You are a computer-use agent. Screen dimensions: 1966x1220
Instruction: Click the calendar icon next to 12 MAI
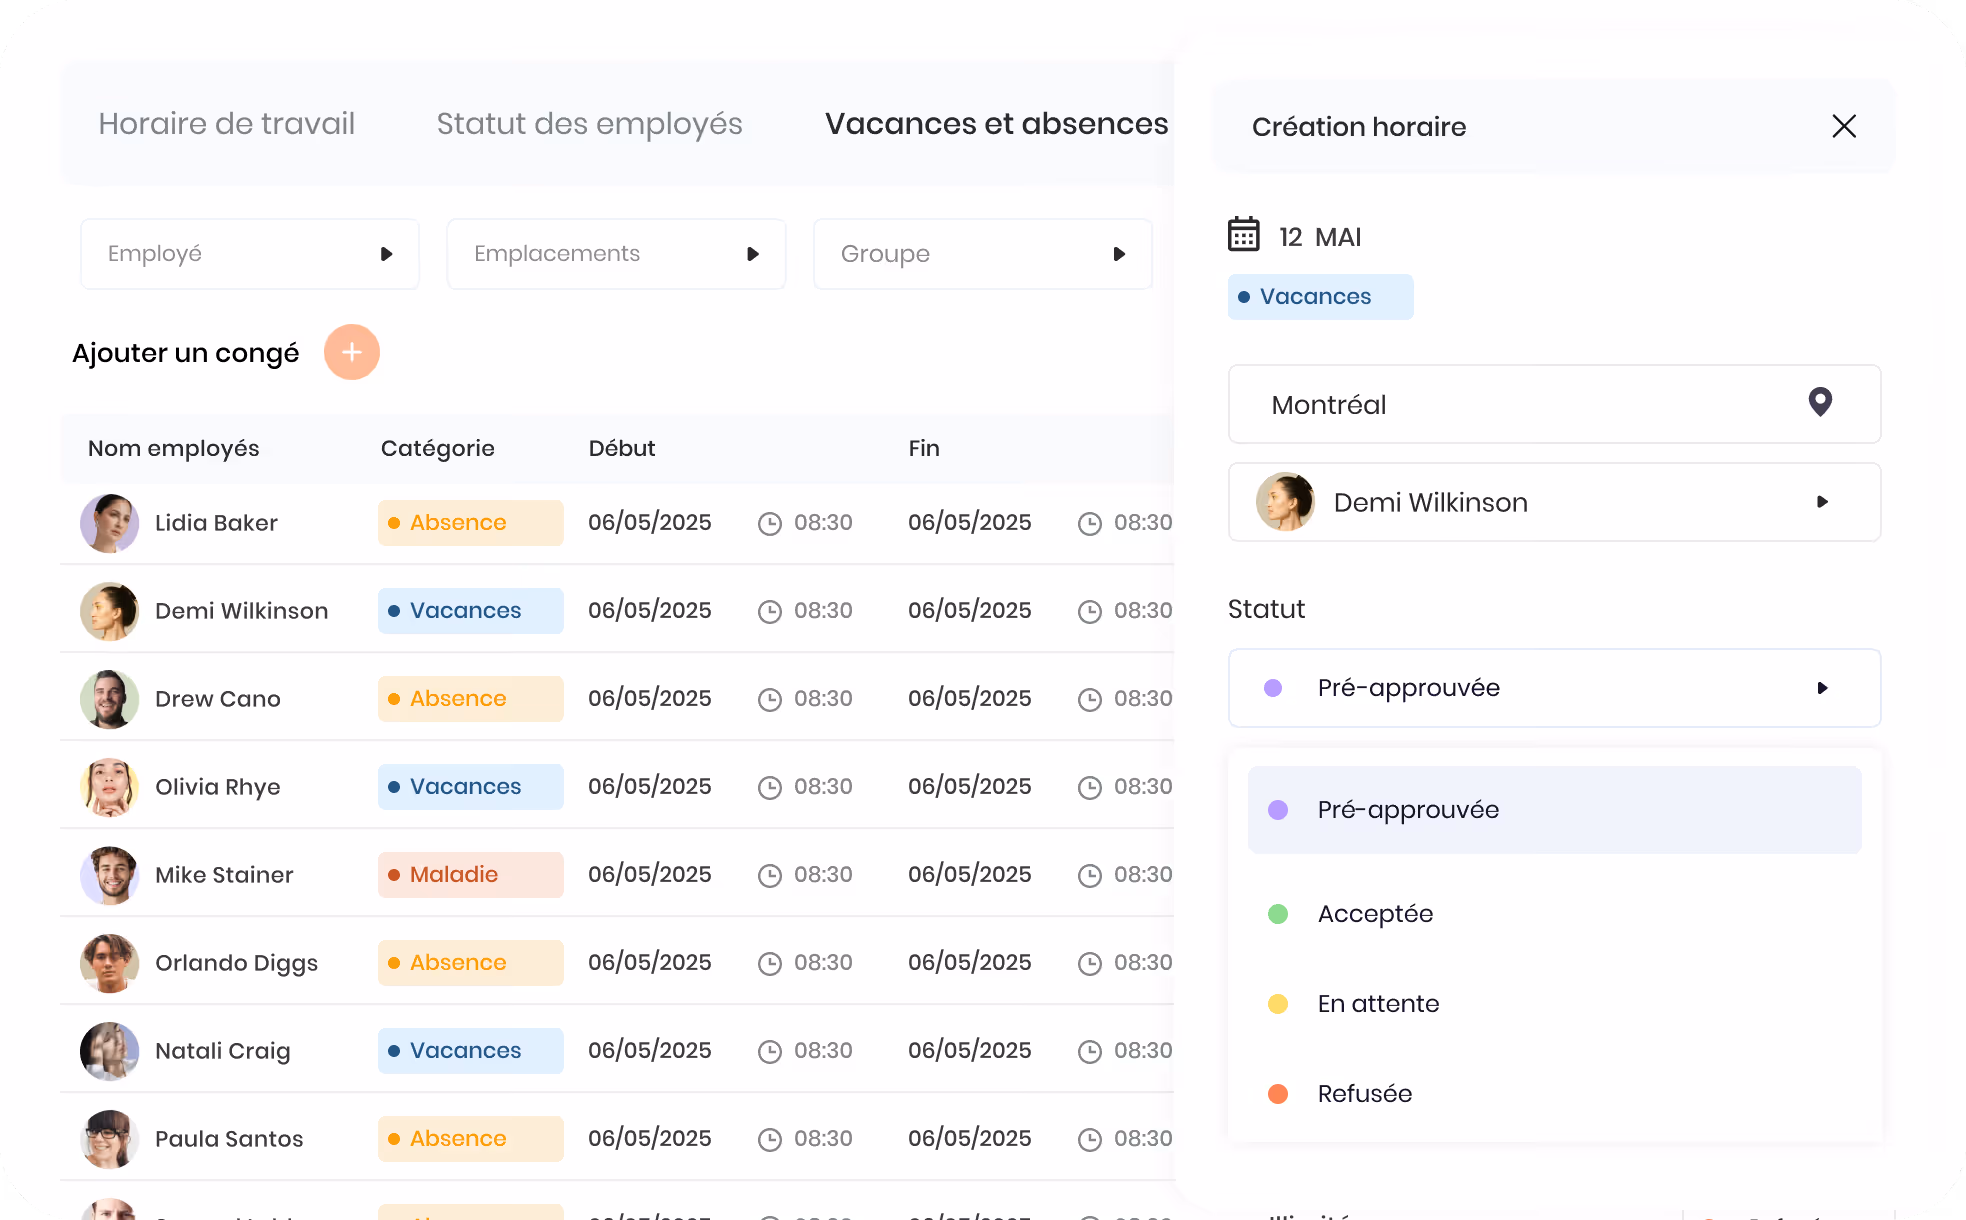[x=1244, y=234]
